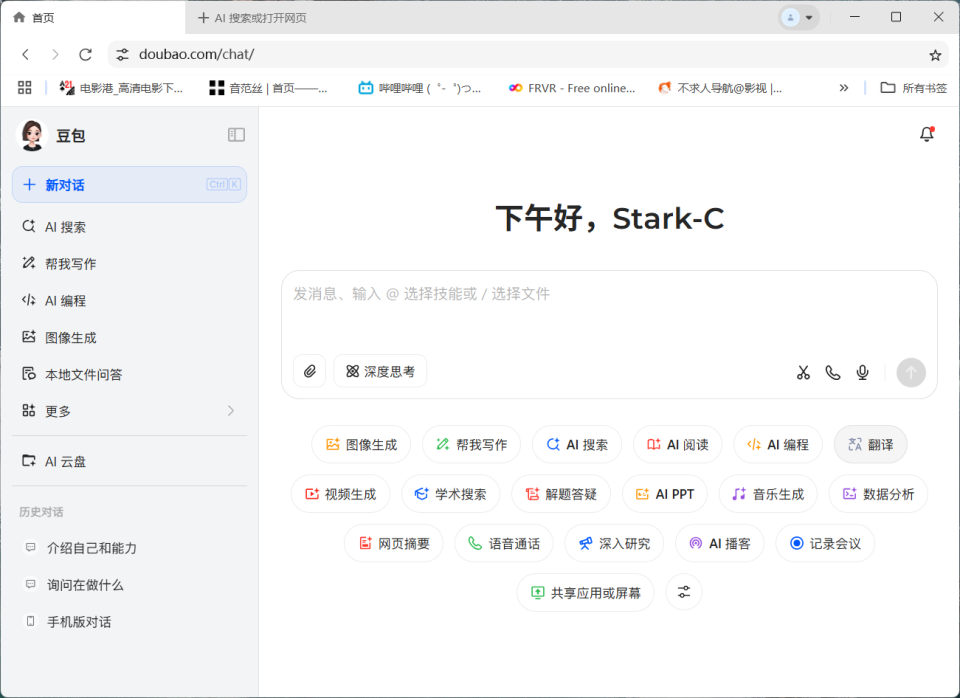Click the send arrow button
960x698 pixels.
coord(911,372)
